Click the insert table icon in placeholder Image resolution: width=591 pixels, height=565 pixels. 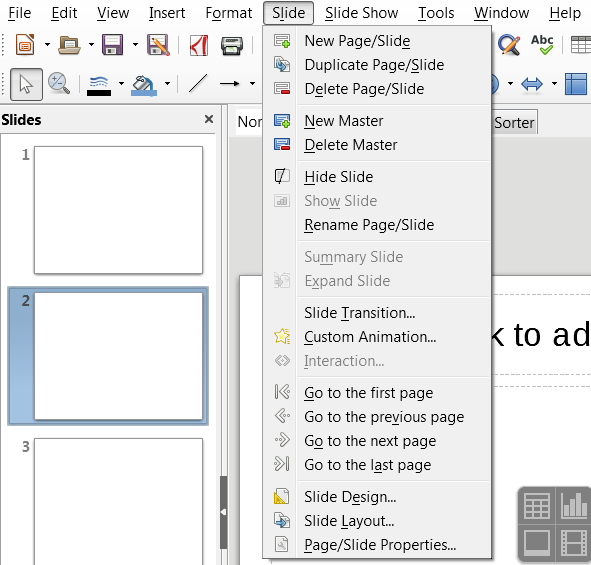[537, 505]
